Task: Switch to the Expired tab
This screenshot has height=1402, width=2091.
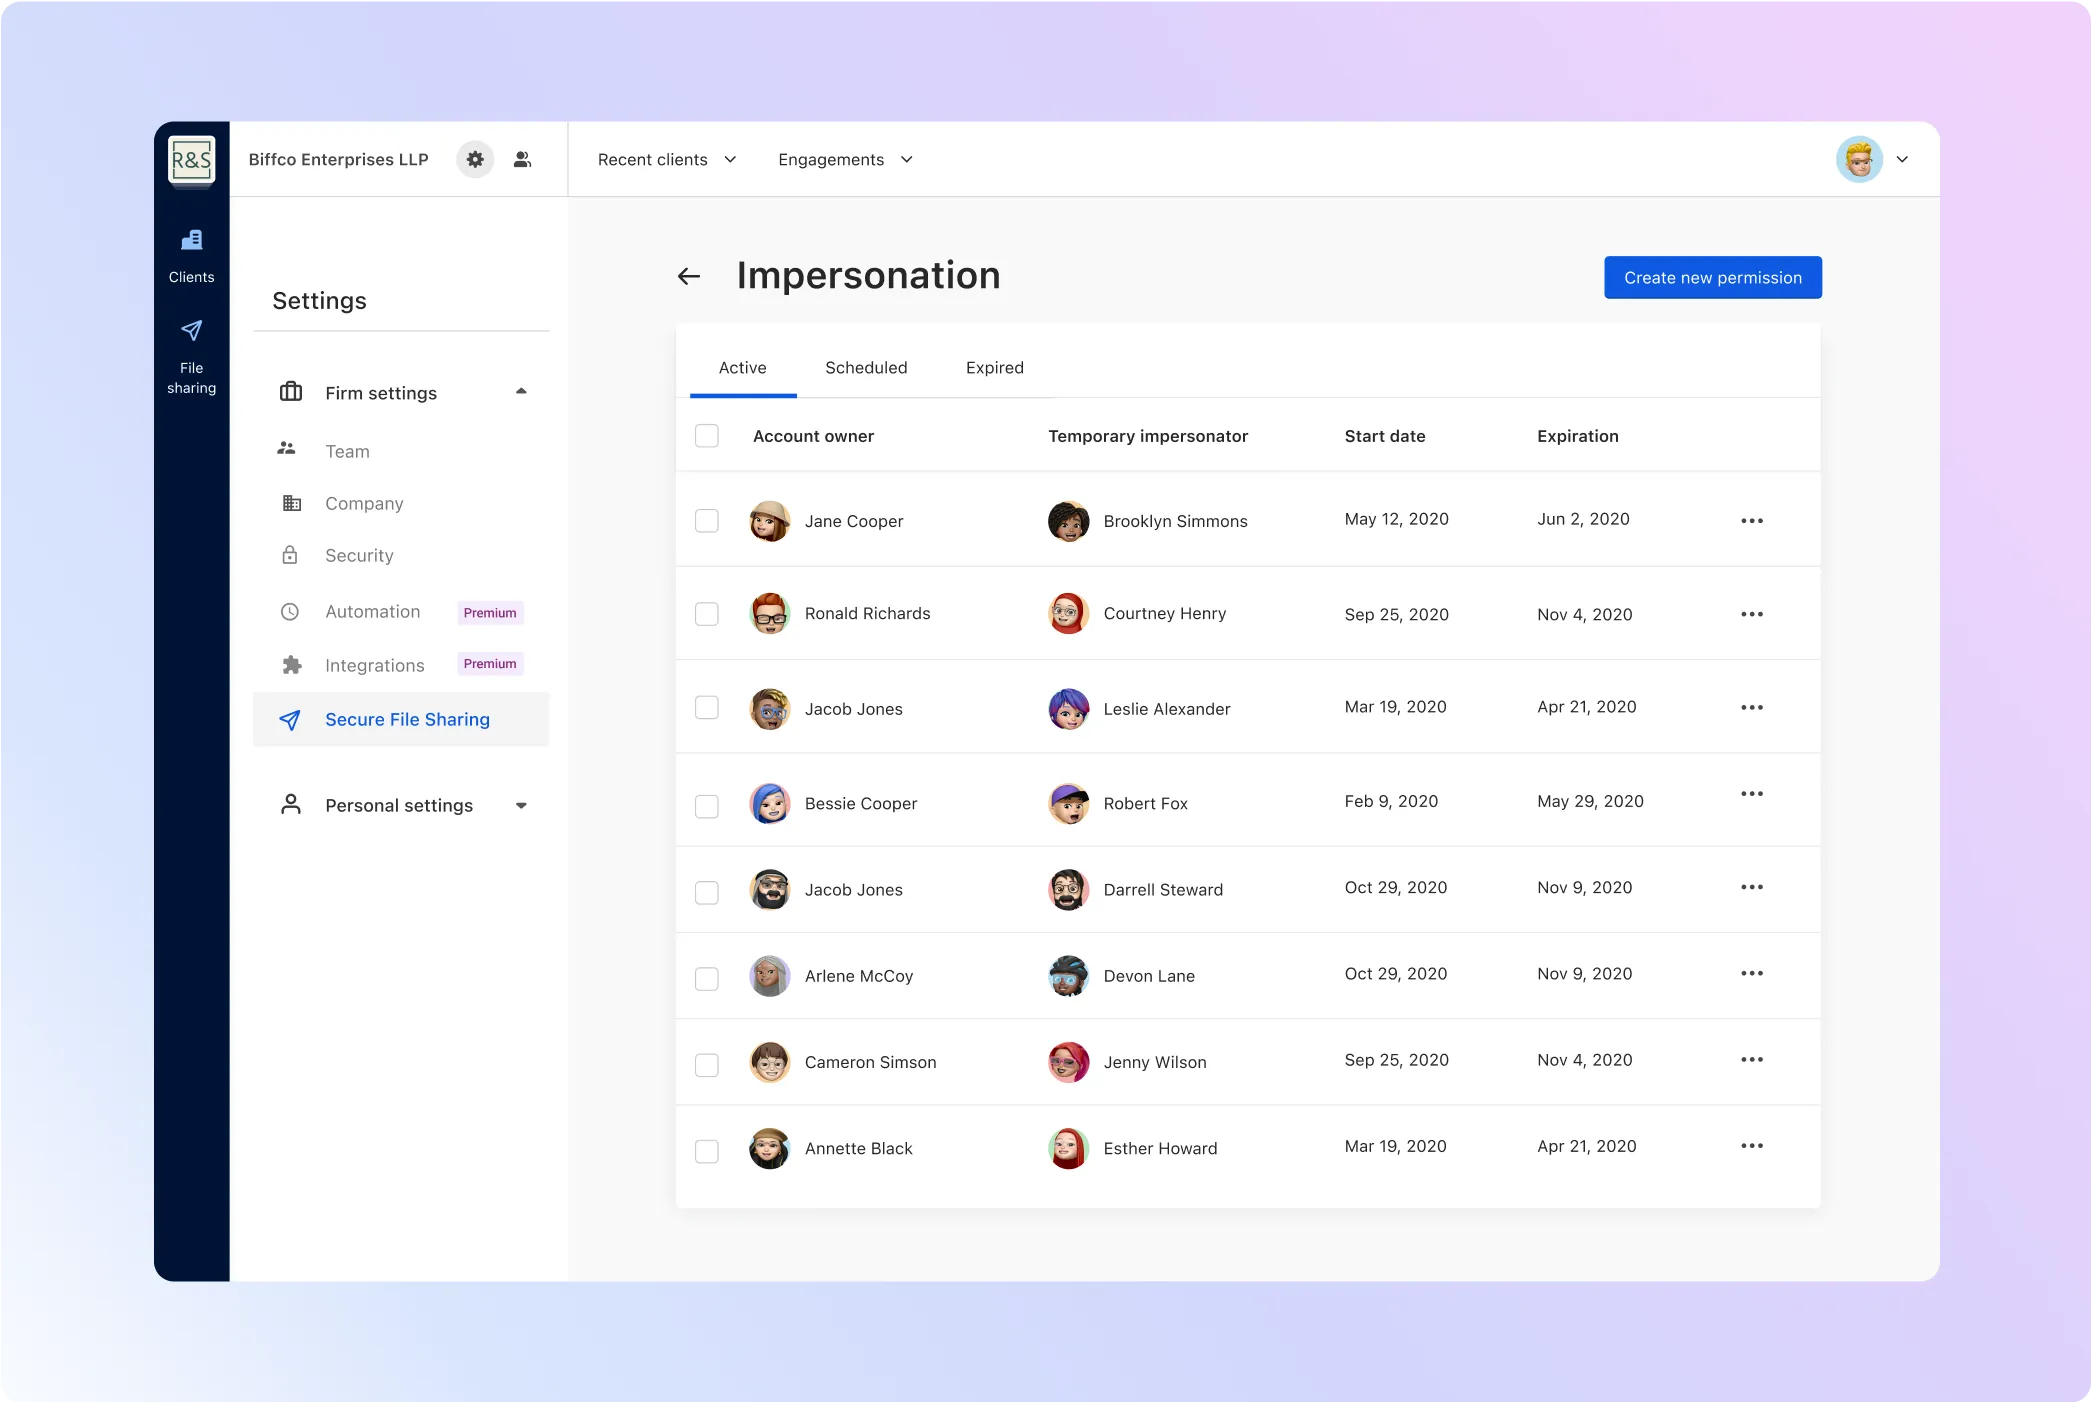Action: (x=995, y=368)
